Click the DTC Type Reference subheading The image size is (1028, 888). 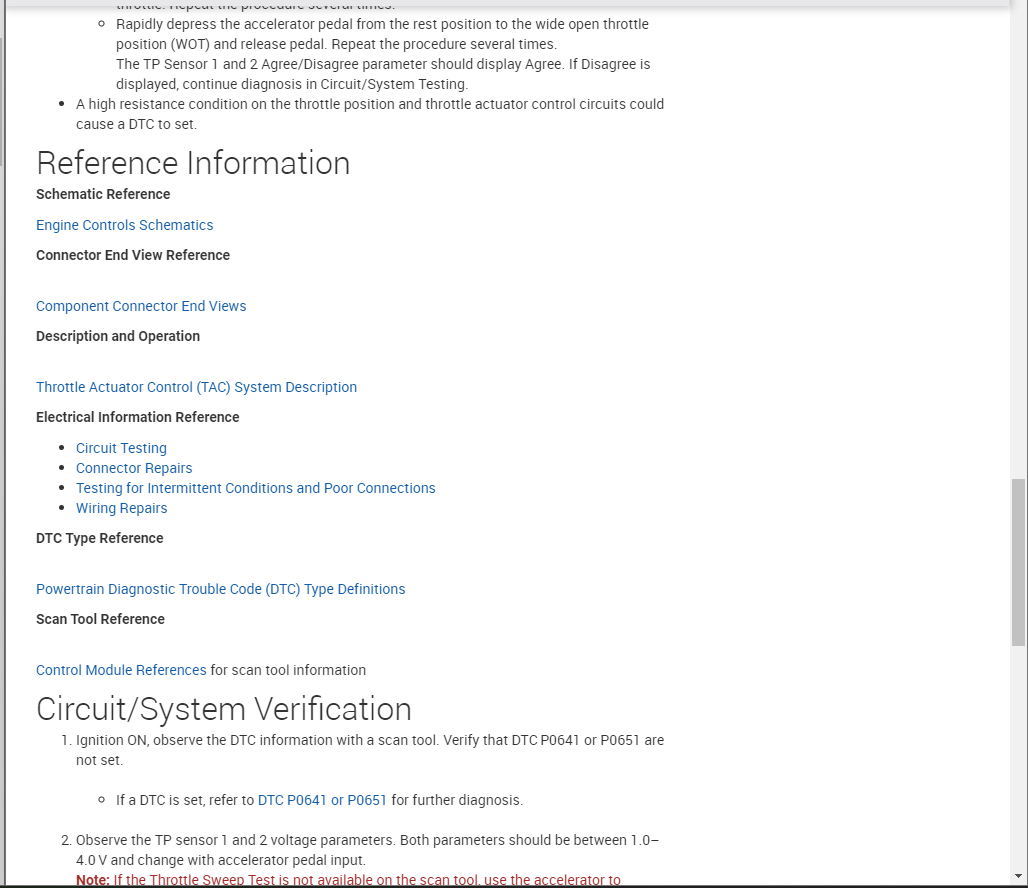pos(99,538)
